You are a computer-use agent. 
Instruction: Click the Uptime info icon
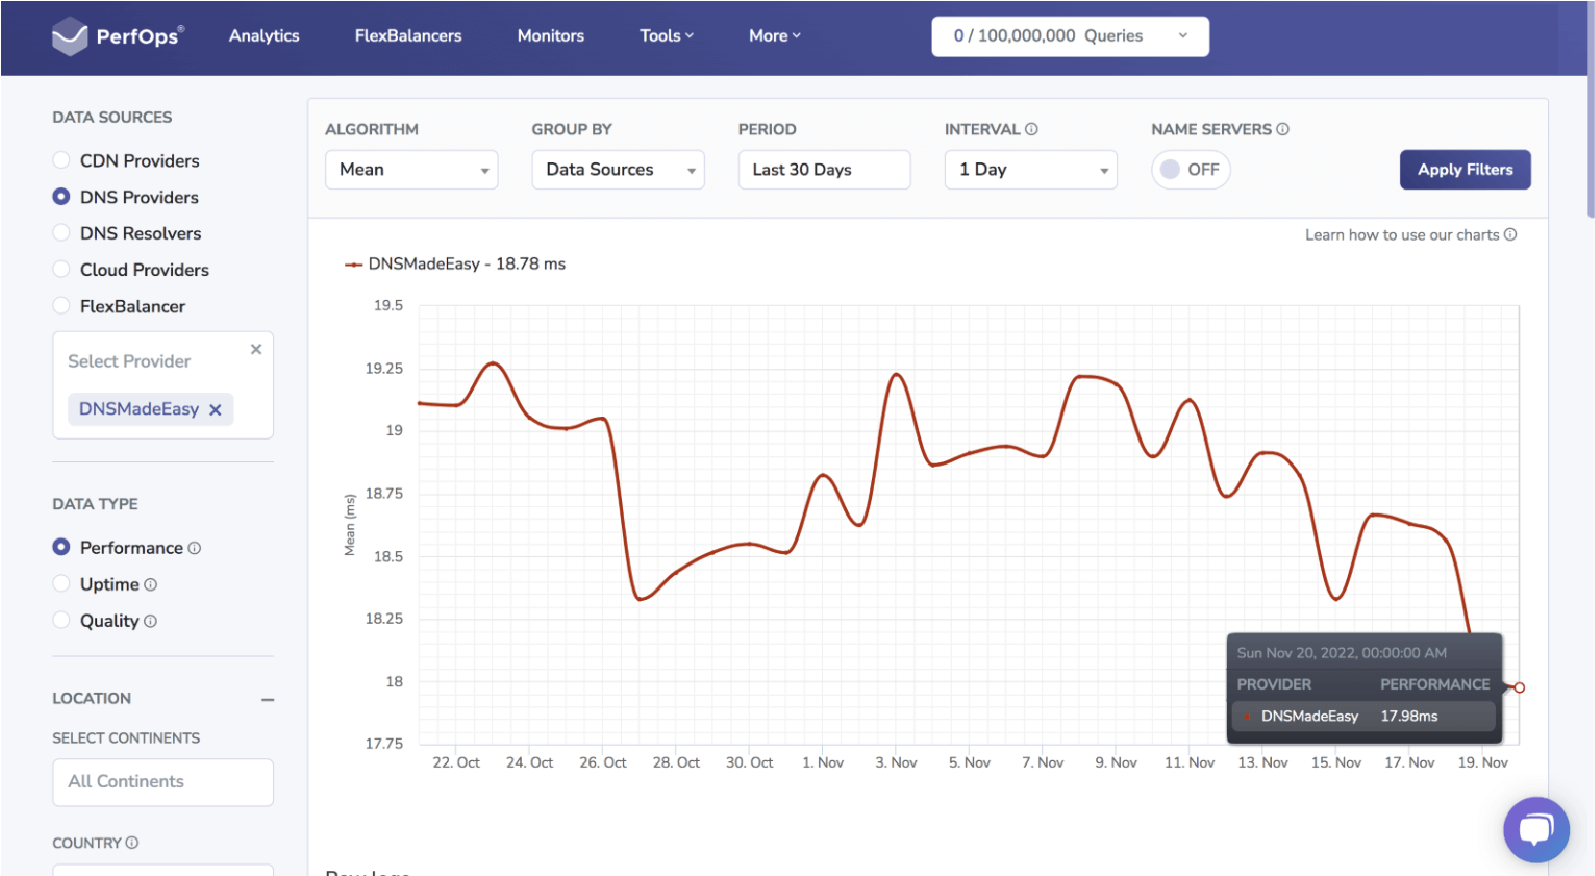151,585
